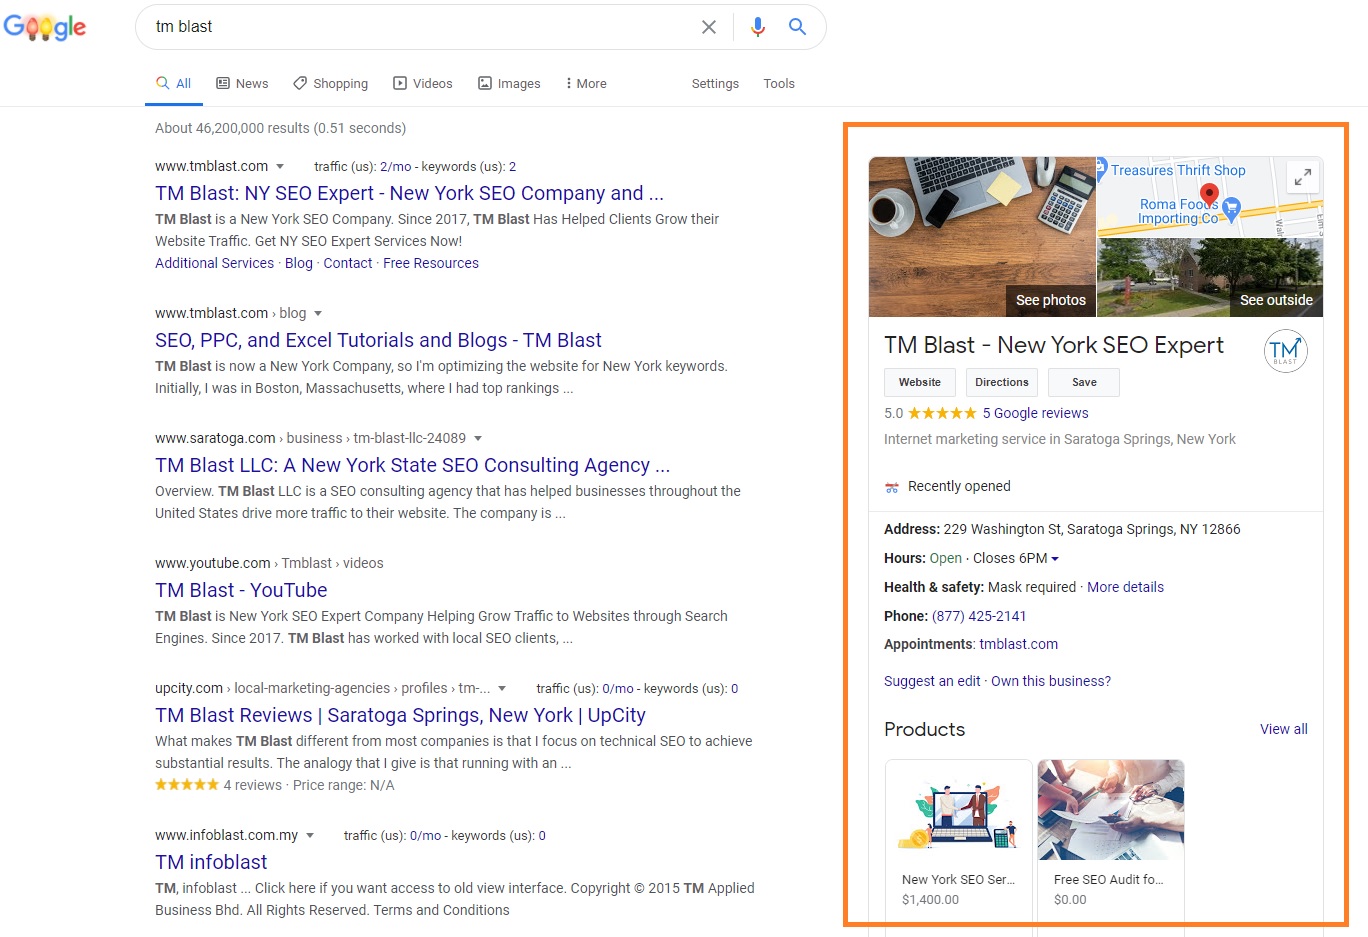Open the 5 Google reviews link
1368x937 pixels.
pos(1035,413)
